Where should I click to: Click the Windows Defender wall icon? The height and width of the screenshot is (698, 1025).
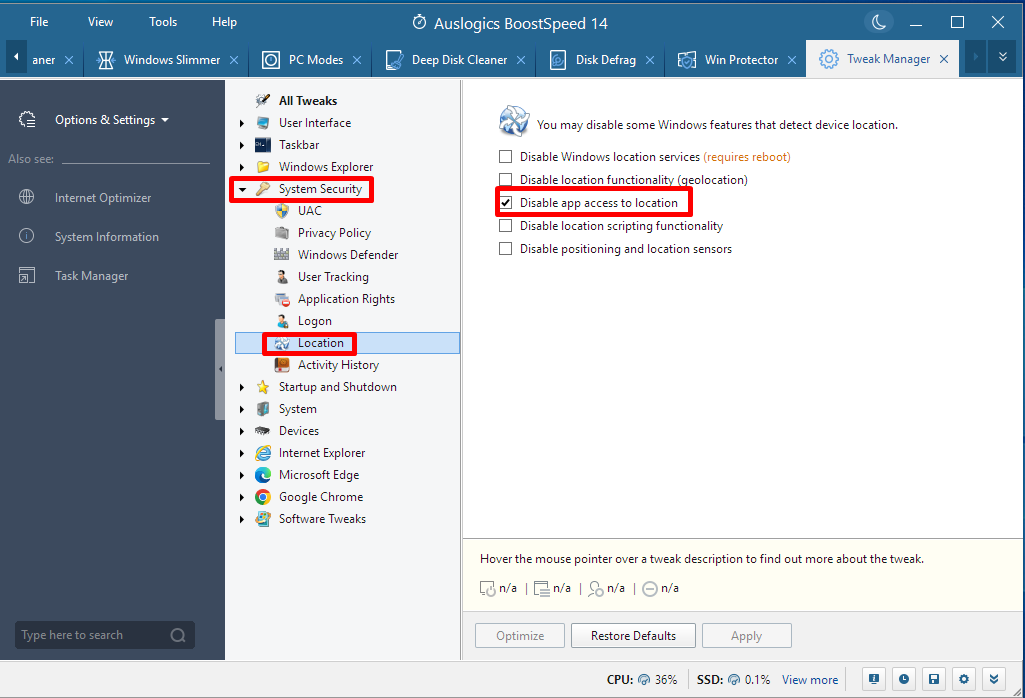[x=282, y=254]
